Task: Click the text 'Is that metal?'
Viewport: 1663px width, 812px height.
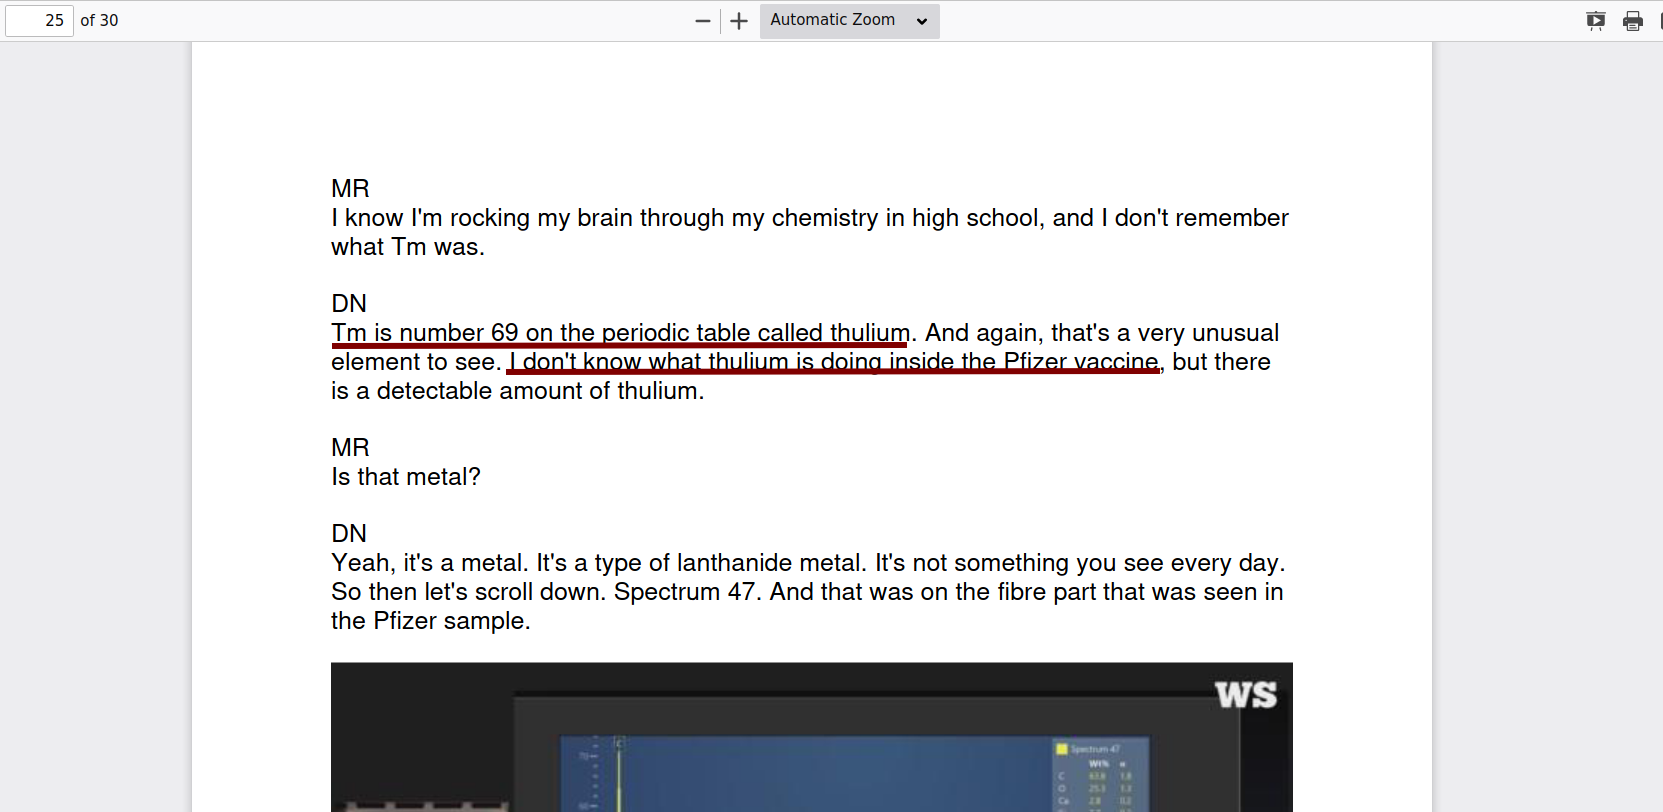Action: click(406, 477)
